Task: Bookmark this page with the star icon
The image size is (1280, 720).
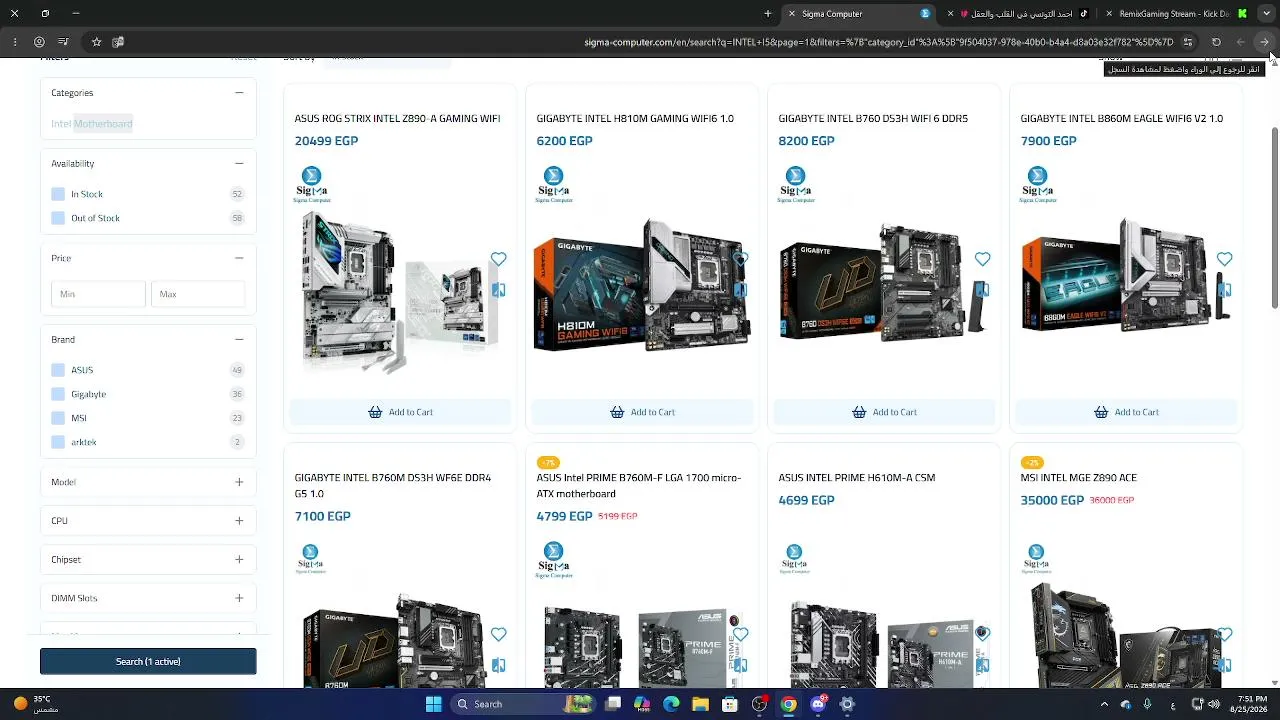Action: (x=96, y=42)
